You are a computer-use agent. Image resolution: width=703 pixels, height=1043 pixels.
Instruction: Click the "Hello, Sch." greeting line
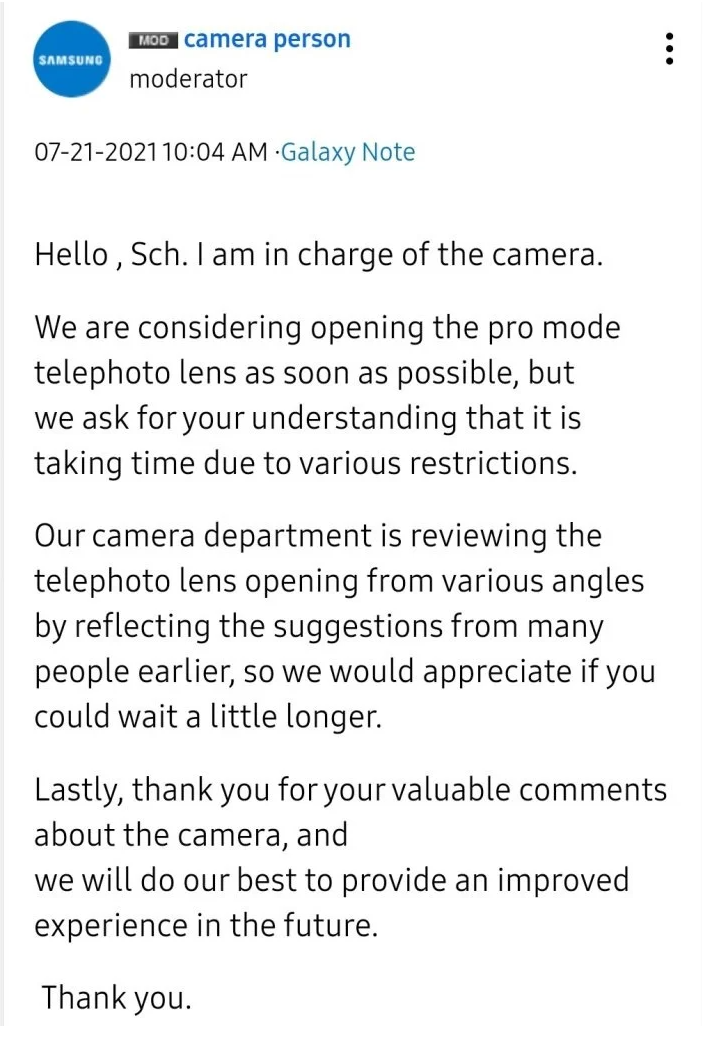pyautogui.click(x=319, y=255)
